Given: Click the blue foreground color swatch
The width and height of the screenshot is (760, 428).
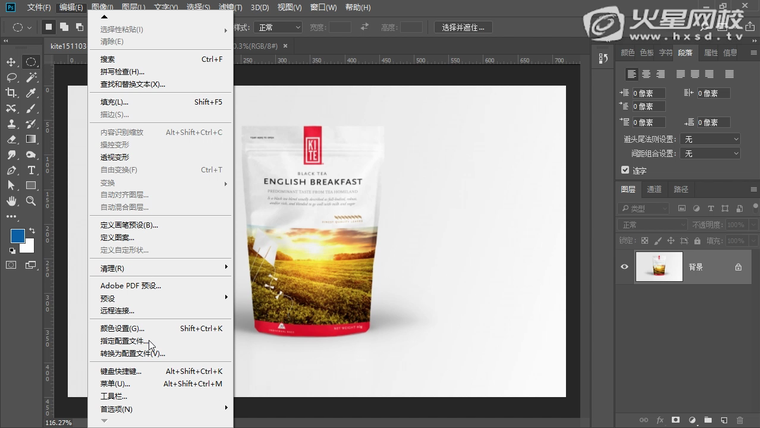Looking at the screenshot, I should (17, 237).
